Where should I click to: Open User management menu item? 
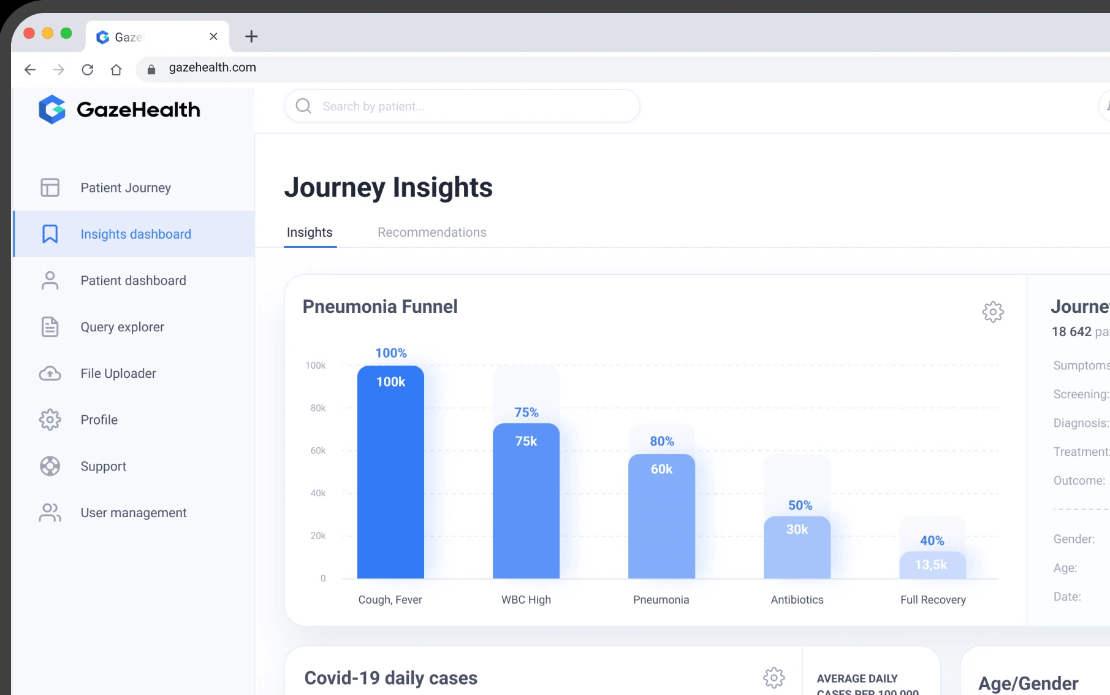coord(134,512)
